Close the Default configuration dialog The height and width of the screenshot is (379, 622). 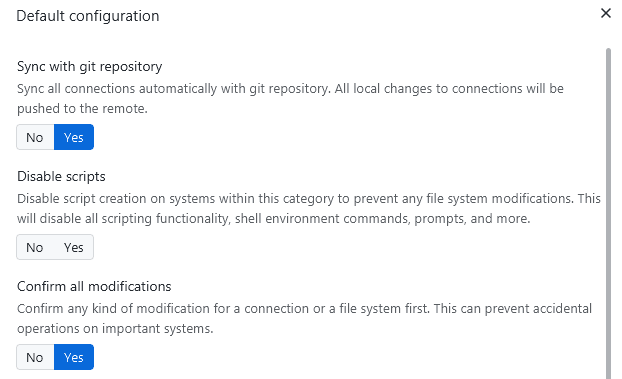pyautogui.click(x=605, y=13)
